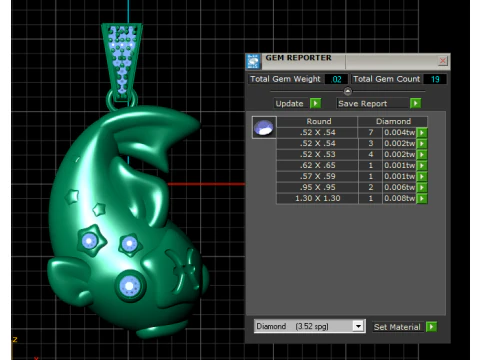
Task: Click green arrow in the .52 X .53 row
Action: pyautogui.click(x=422, y=155)
